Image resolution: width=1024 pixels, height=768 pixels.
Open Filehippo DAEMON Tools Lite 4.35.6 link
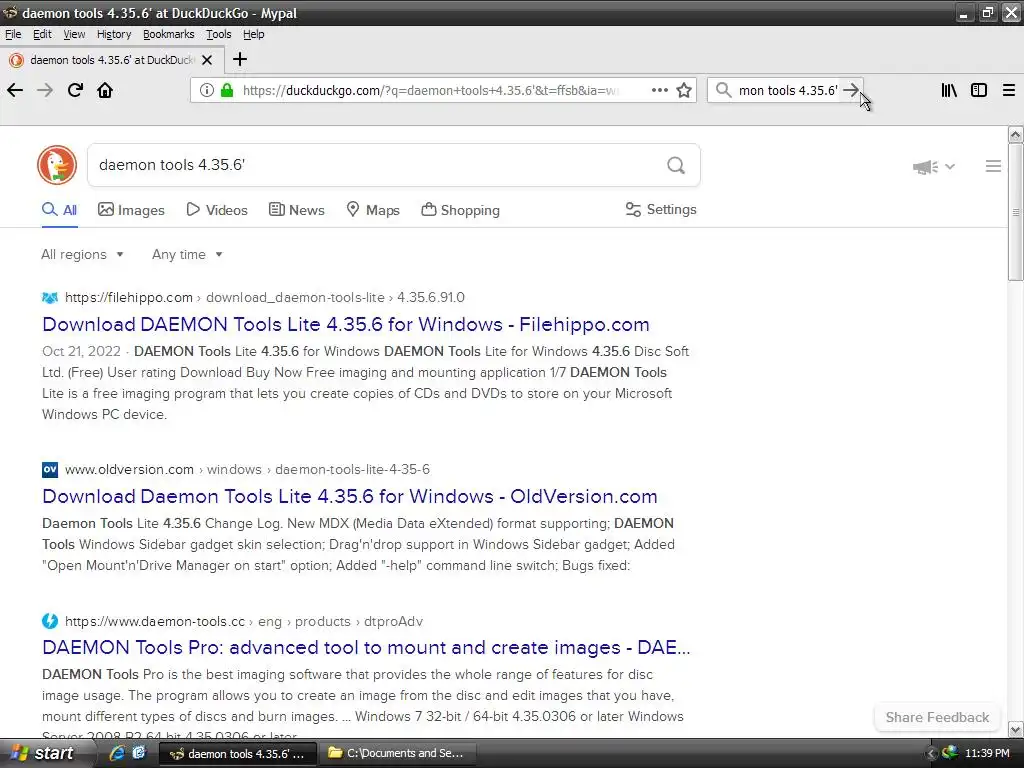pos(345,325)
